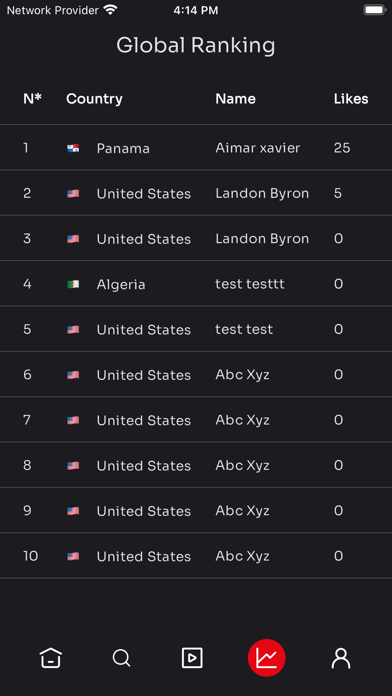Open Aimar xavier's ranking entry

196,148
